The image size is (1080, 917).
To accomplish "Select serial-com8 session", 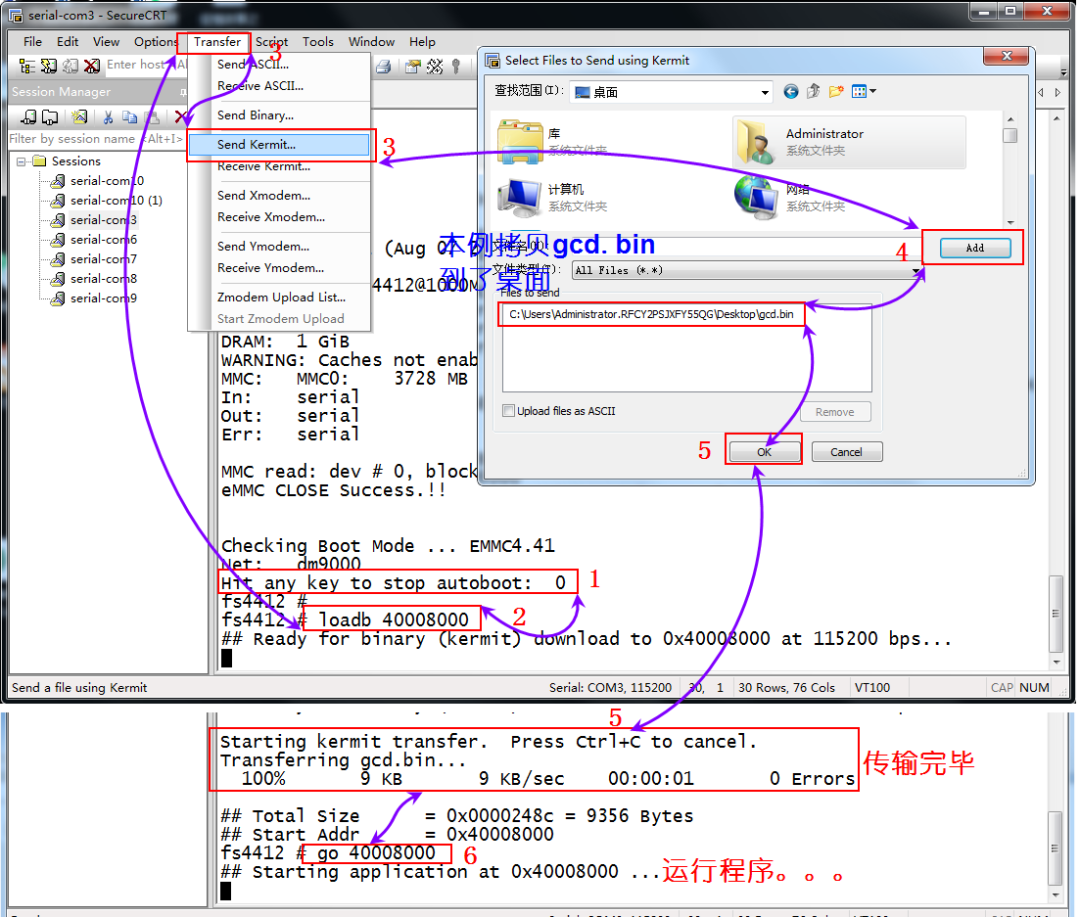I will [x=103, y=279].
